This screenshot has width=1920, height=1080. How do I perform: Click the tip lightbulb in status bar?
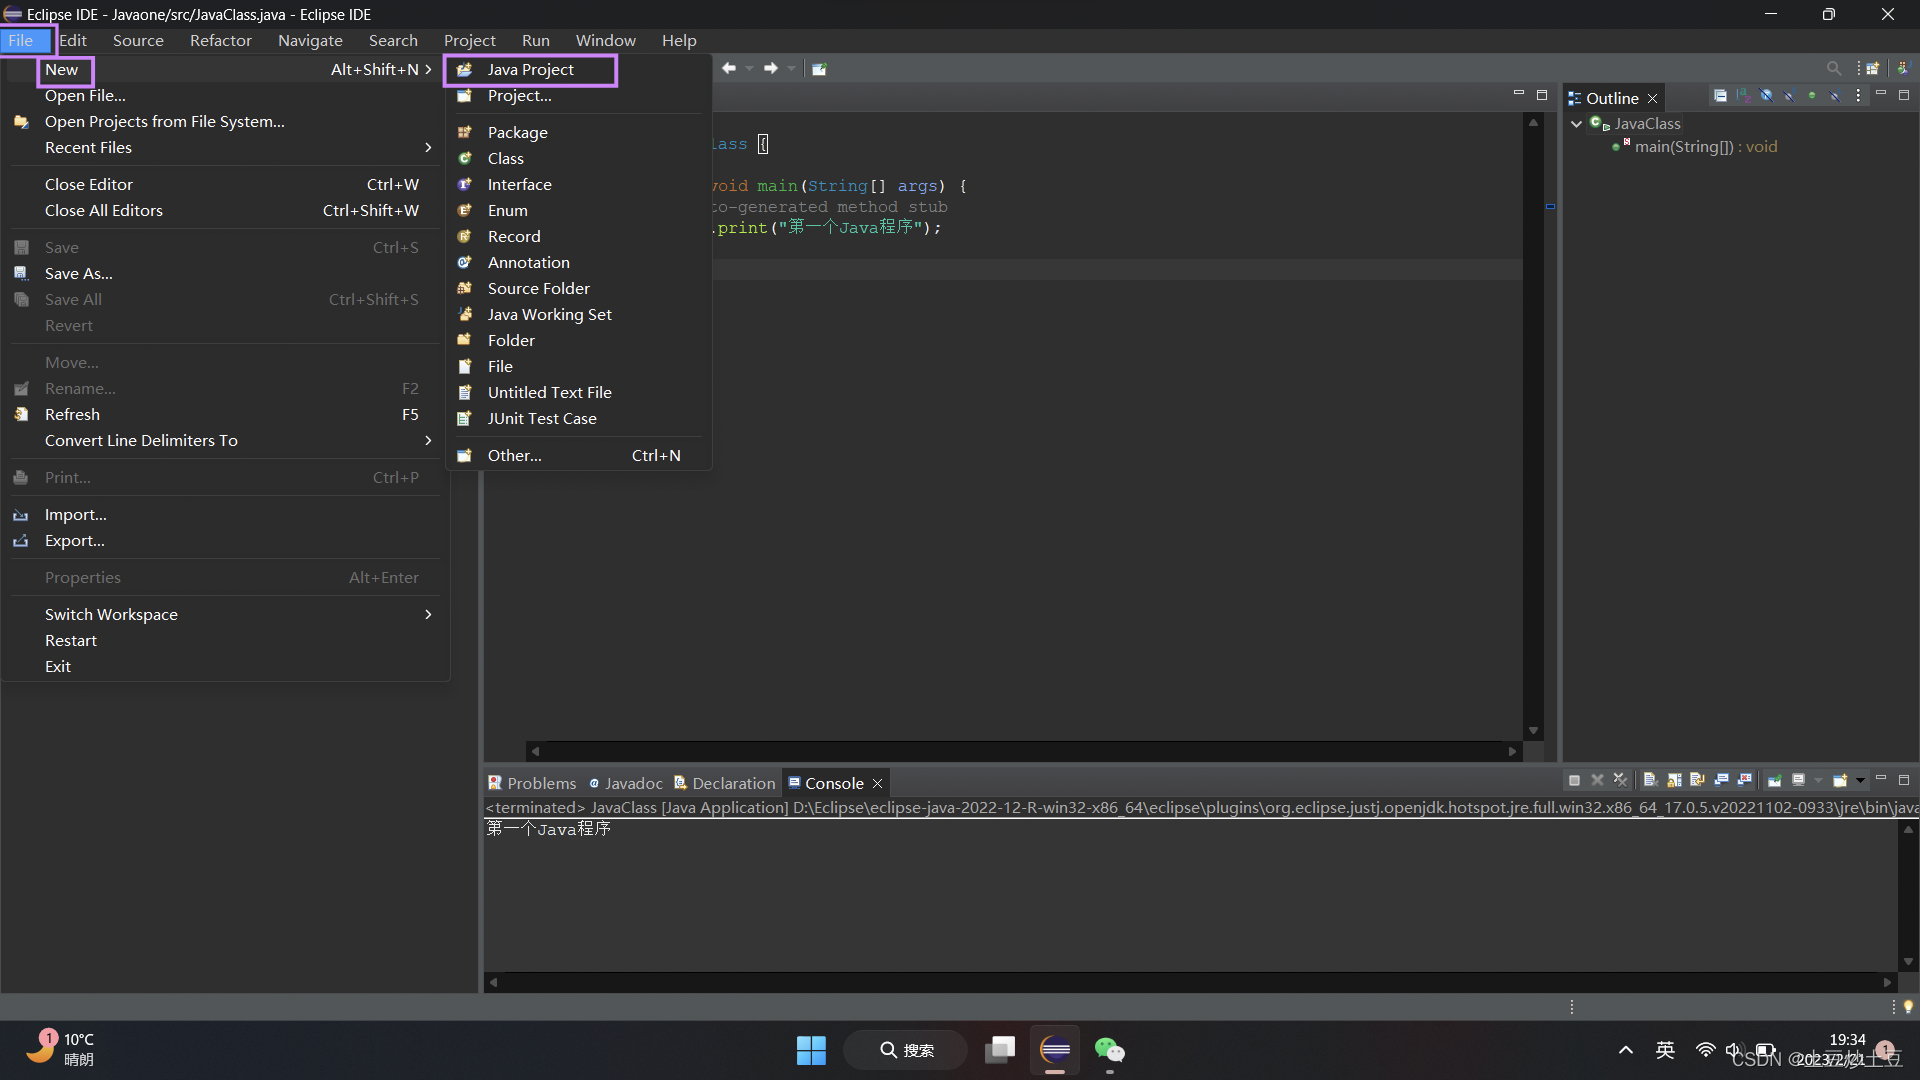[1908, 1007]
